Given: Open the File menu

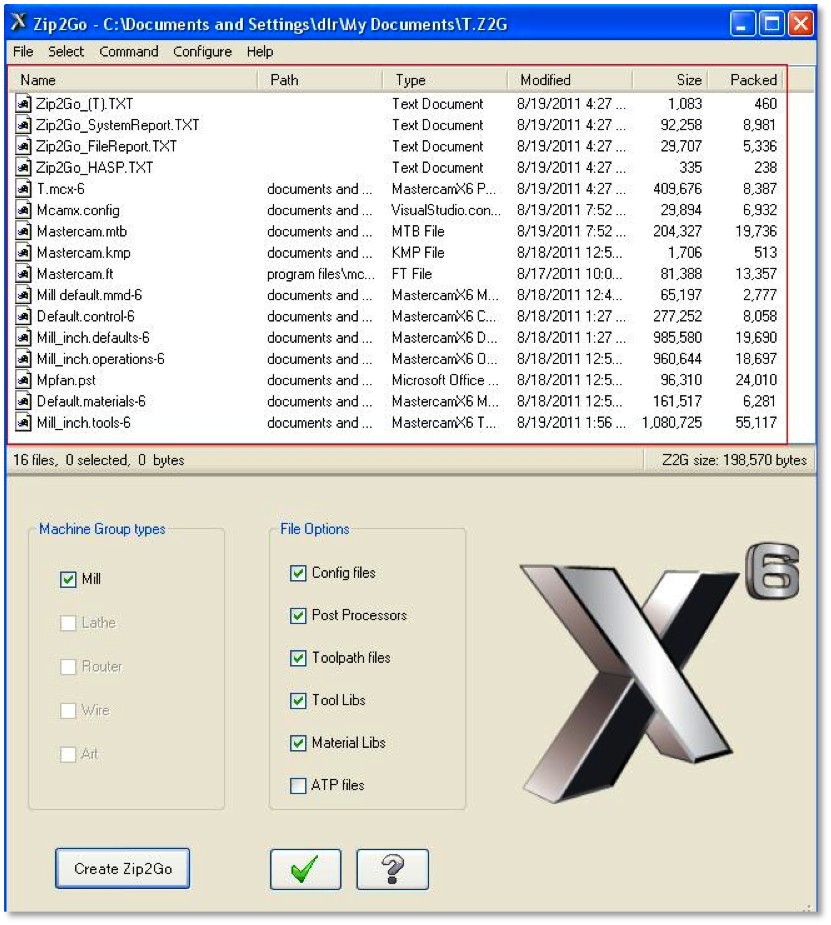Looking at the screenshot, I should 23,52.
